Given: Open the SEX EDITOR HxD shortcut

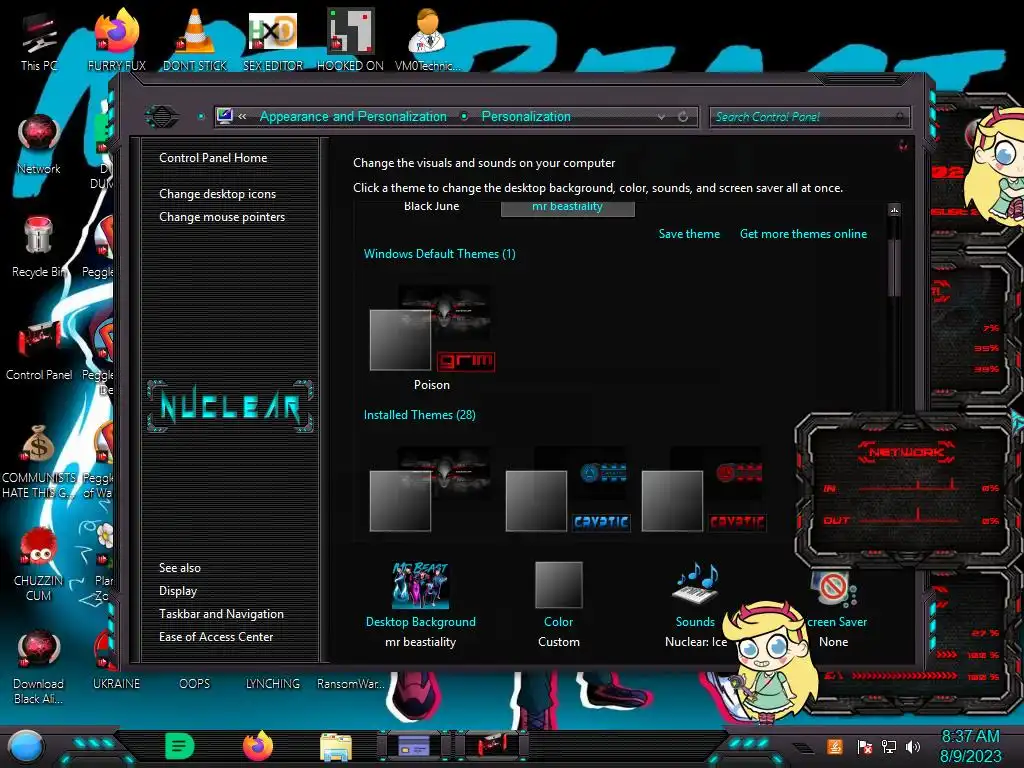Looking at the screenshot, I should pos(273,41).
